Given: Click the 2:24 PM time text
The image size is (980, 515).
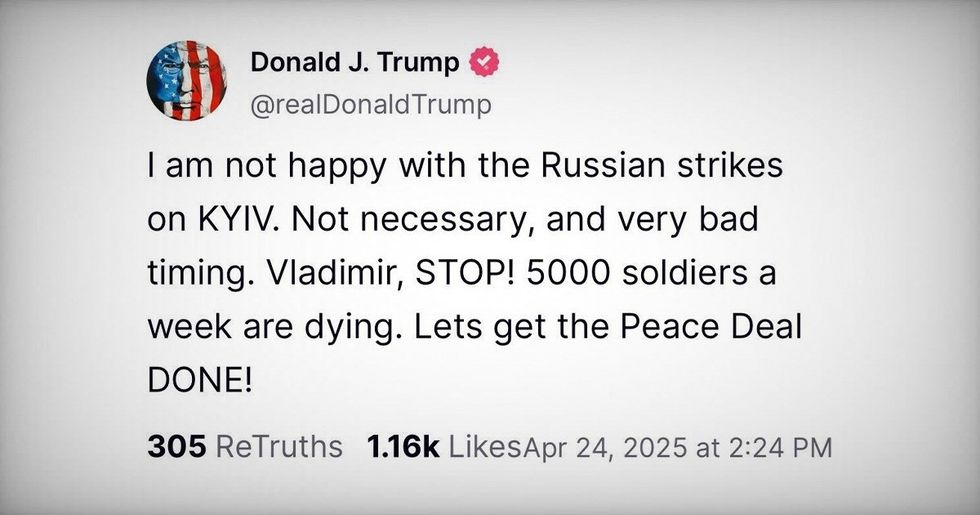Looking at the screenshot, I should [x=783, y=447].
